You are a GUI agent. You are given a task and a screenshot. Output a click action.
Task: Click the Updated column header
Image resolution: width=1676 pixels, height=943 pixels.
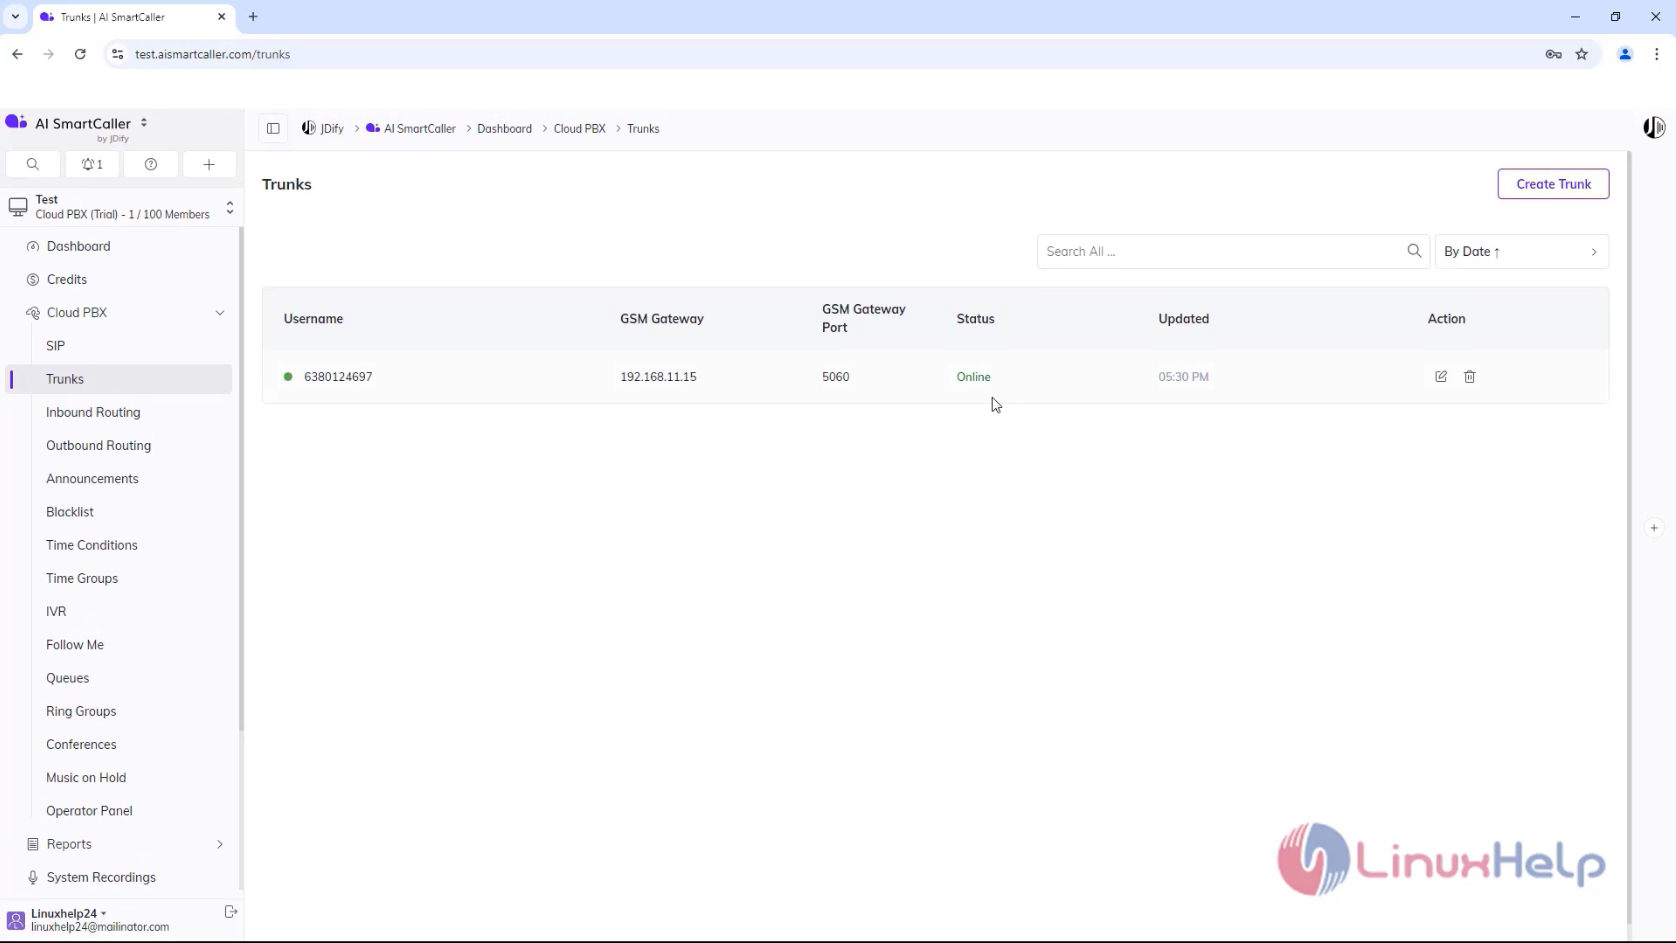point(1183,319)
